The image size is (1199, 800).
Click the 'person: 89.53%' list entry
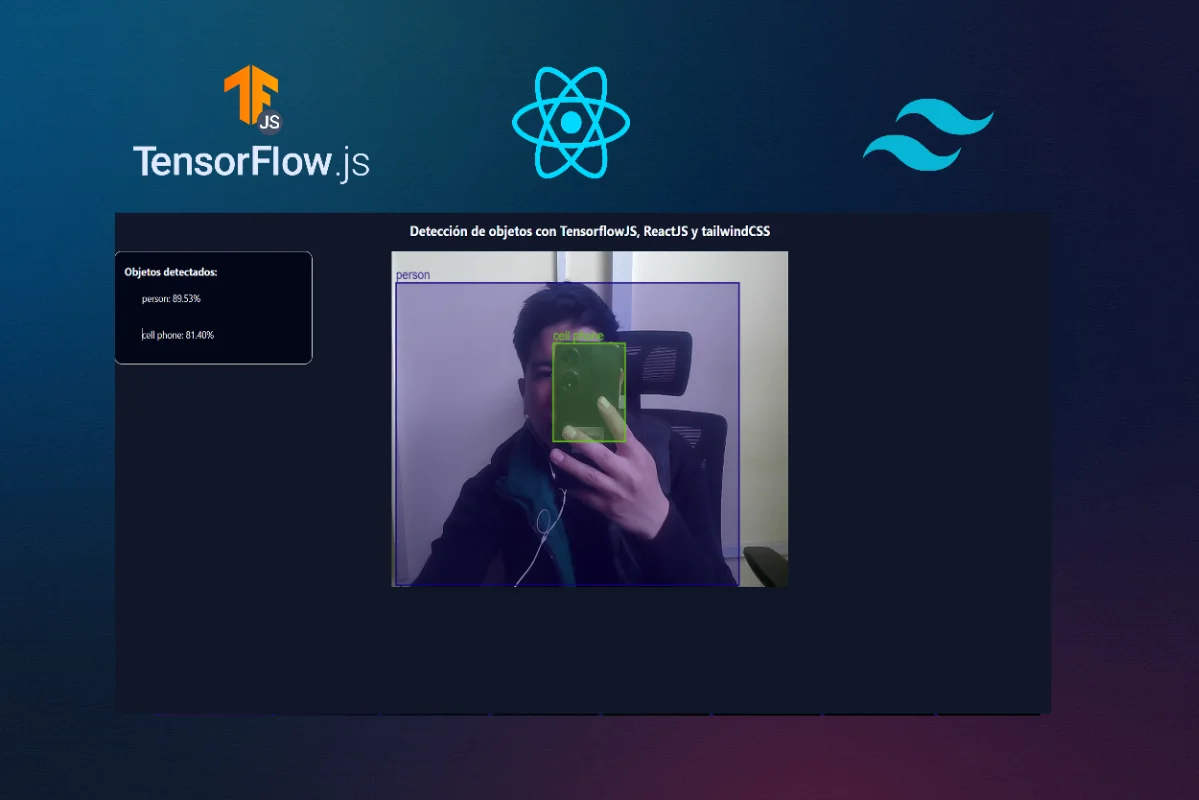(171, 298)
